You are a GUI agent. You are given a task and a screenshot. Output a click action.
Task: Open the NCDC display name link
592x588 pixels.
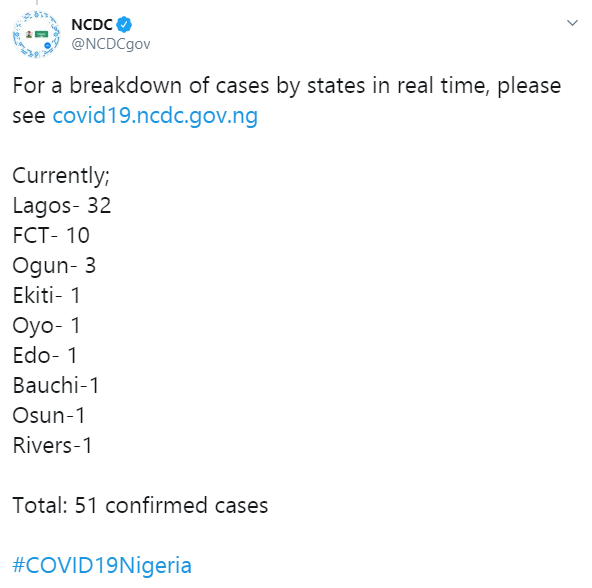[92, 25]
